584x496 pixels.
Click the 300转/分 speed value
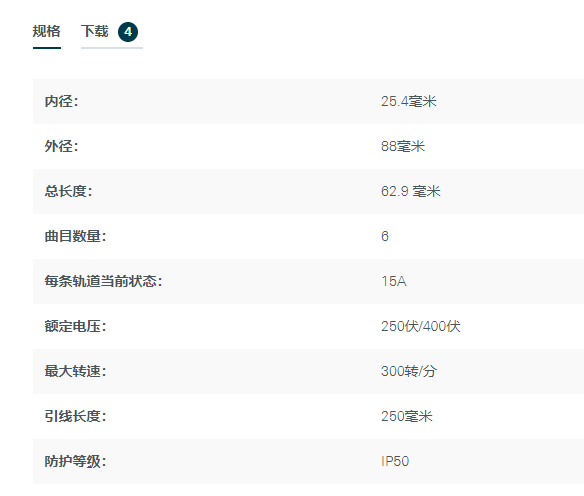(x=409, y=371)
